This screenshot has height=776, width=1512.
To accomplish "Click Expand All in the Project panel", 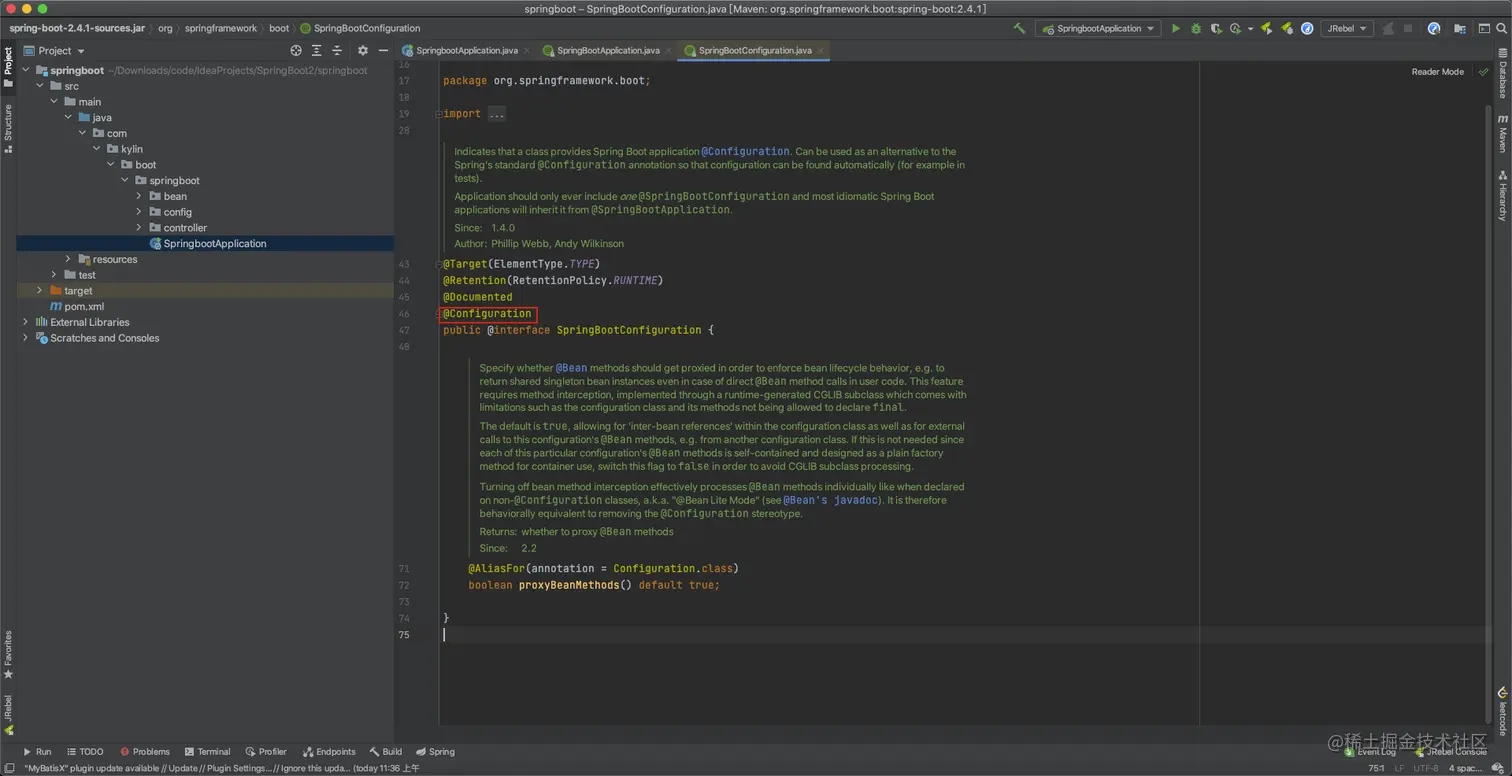I will pos(317,50).
